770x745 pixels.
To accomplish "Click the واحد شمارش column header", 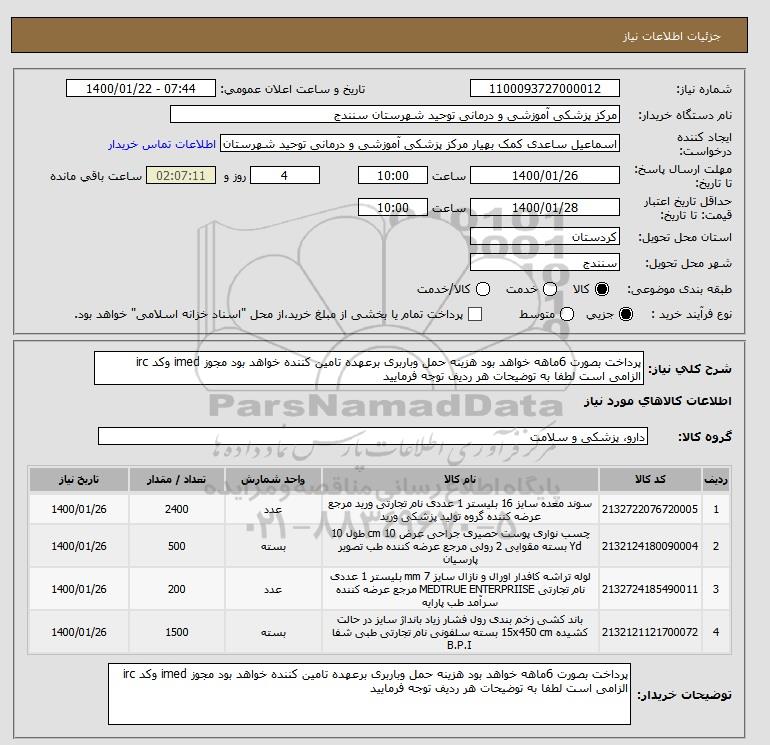I will point(273,480).
